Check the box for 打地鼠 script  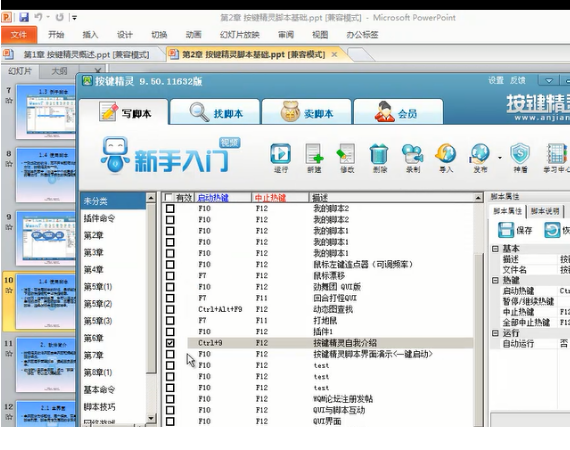[170, 321]
